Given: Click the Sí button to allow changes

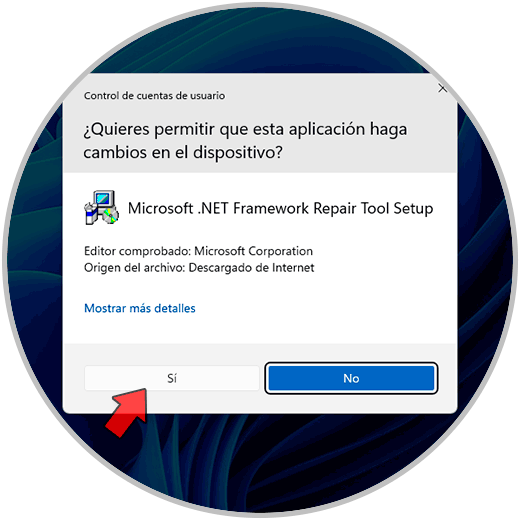Looking at the screenshot, I should (172, 378).
